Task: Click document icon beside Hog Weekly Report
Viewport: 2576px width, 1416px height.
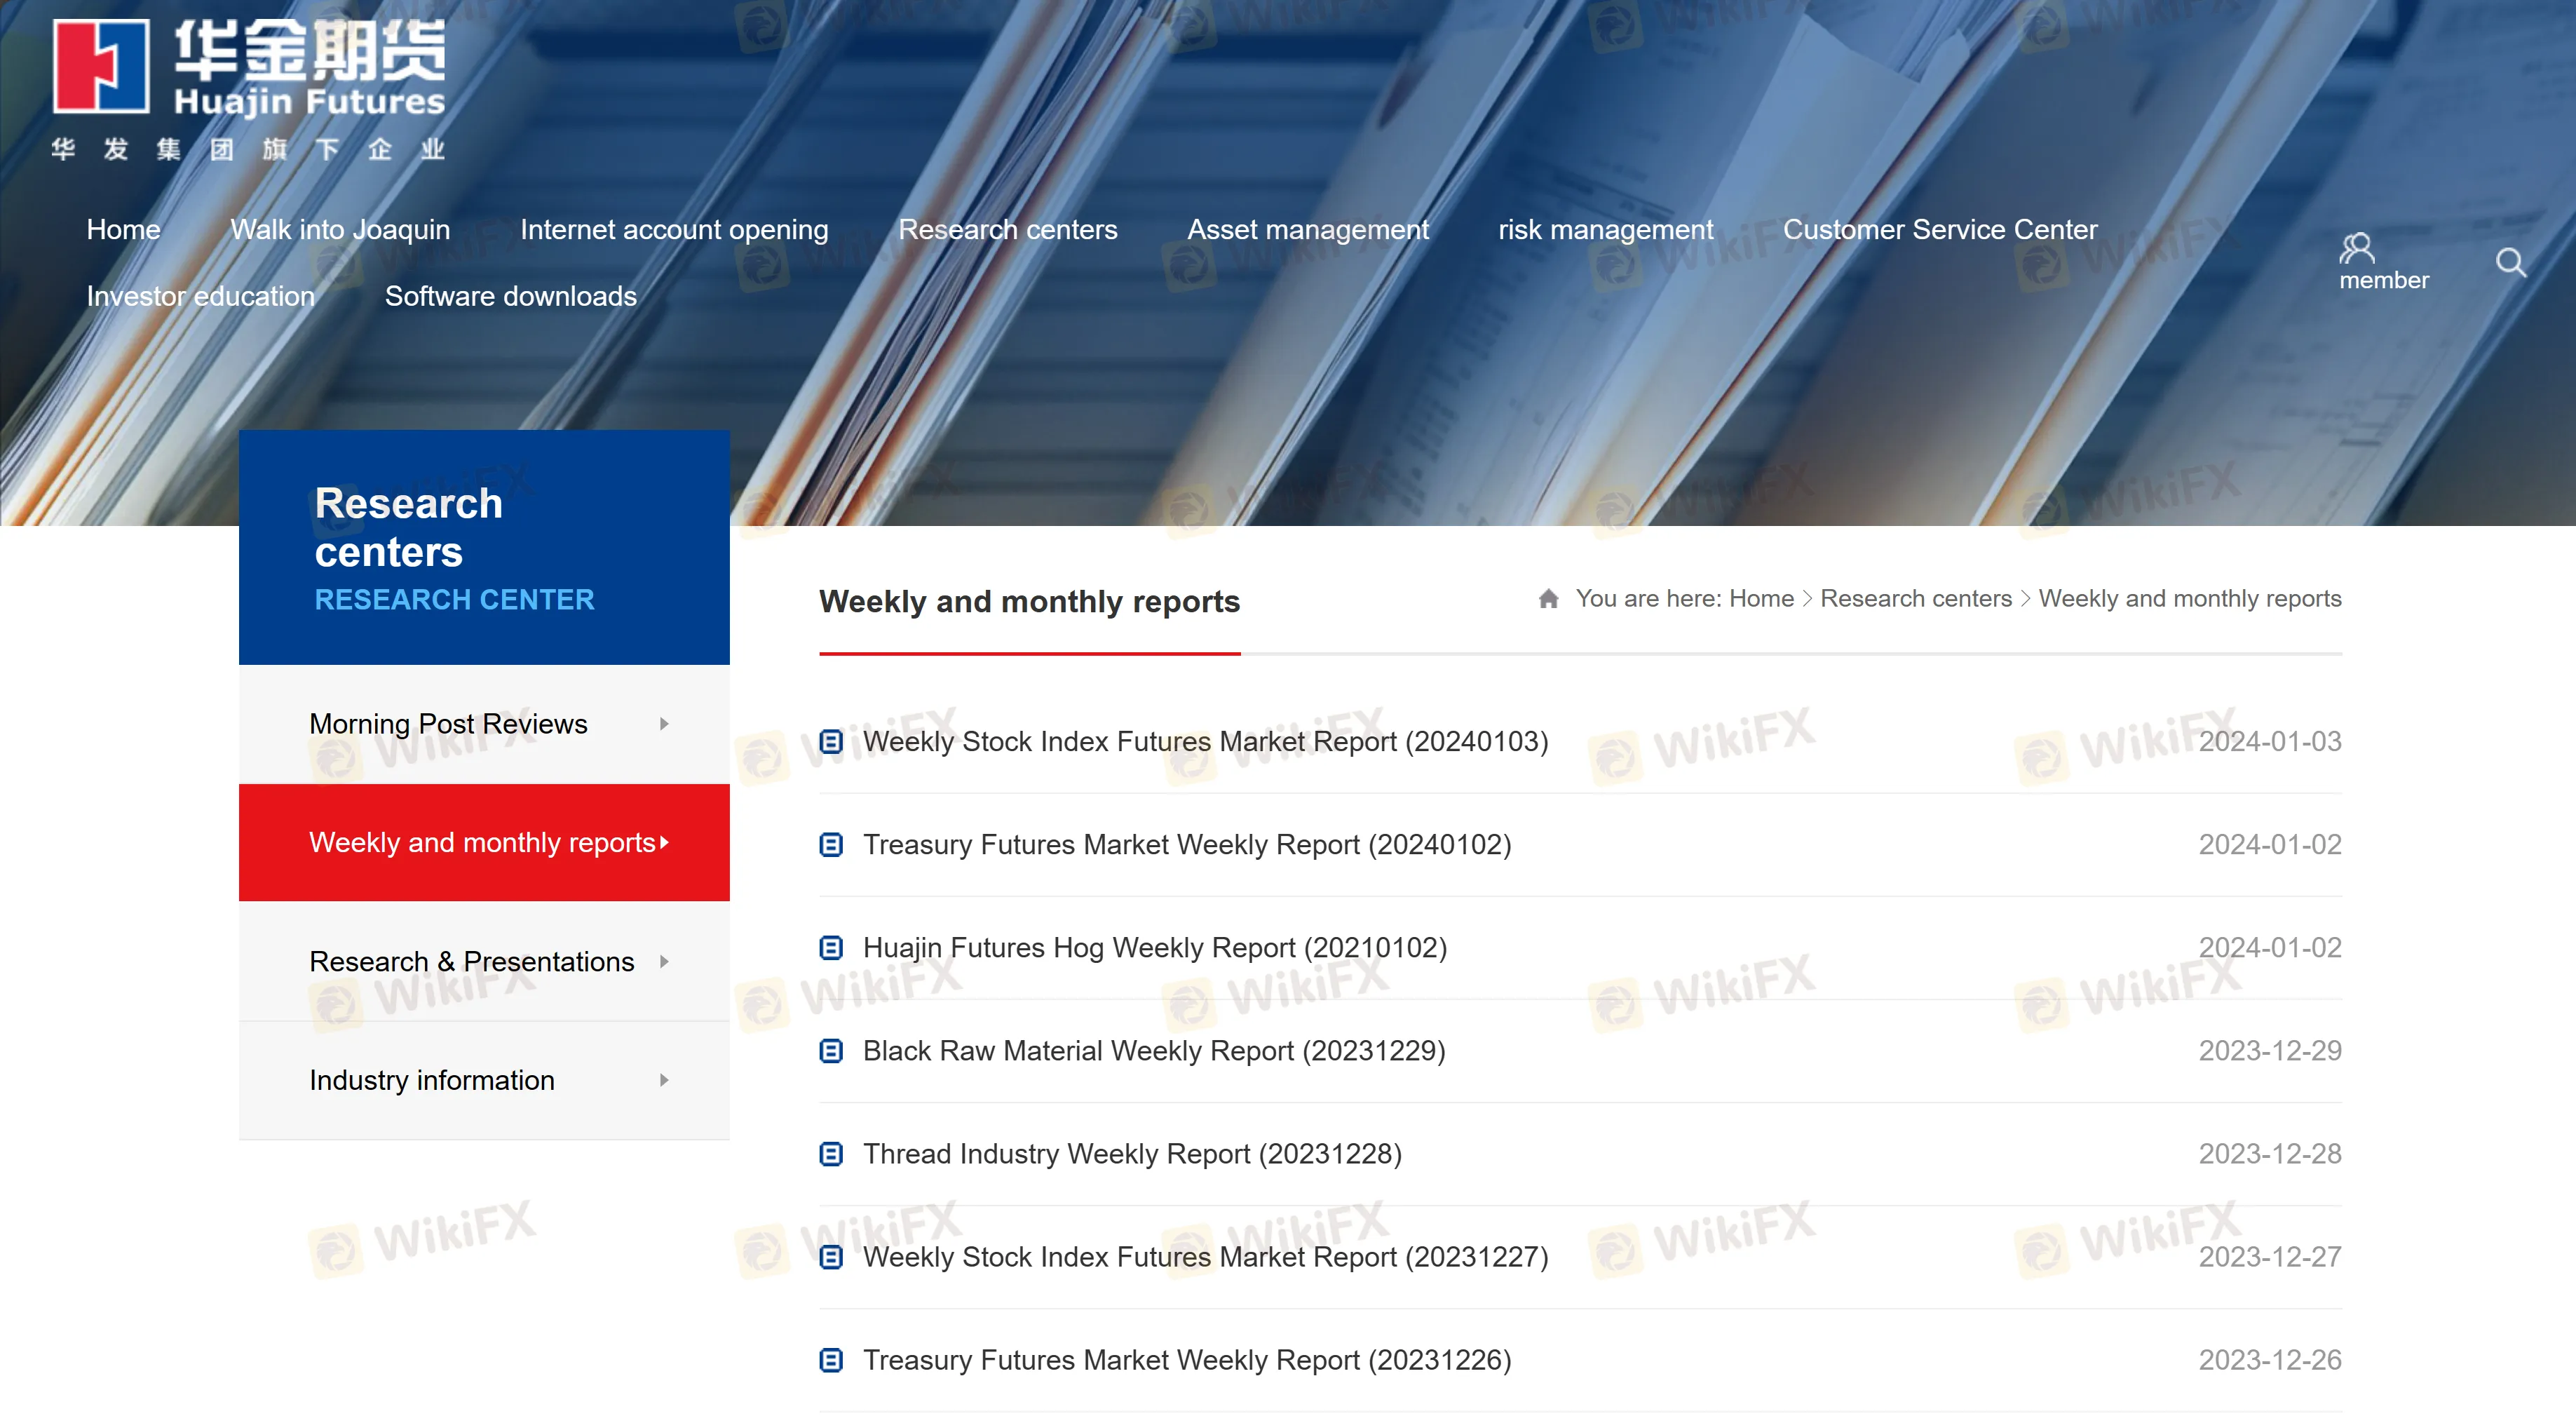Action: pos(831,947)
